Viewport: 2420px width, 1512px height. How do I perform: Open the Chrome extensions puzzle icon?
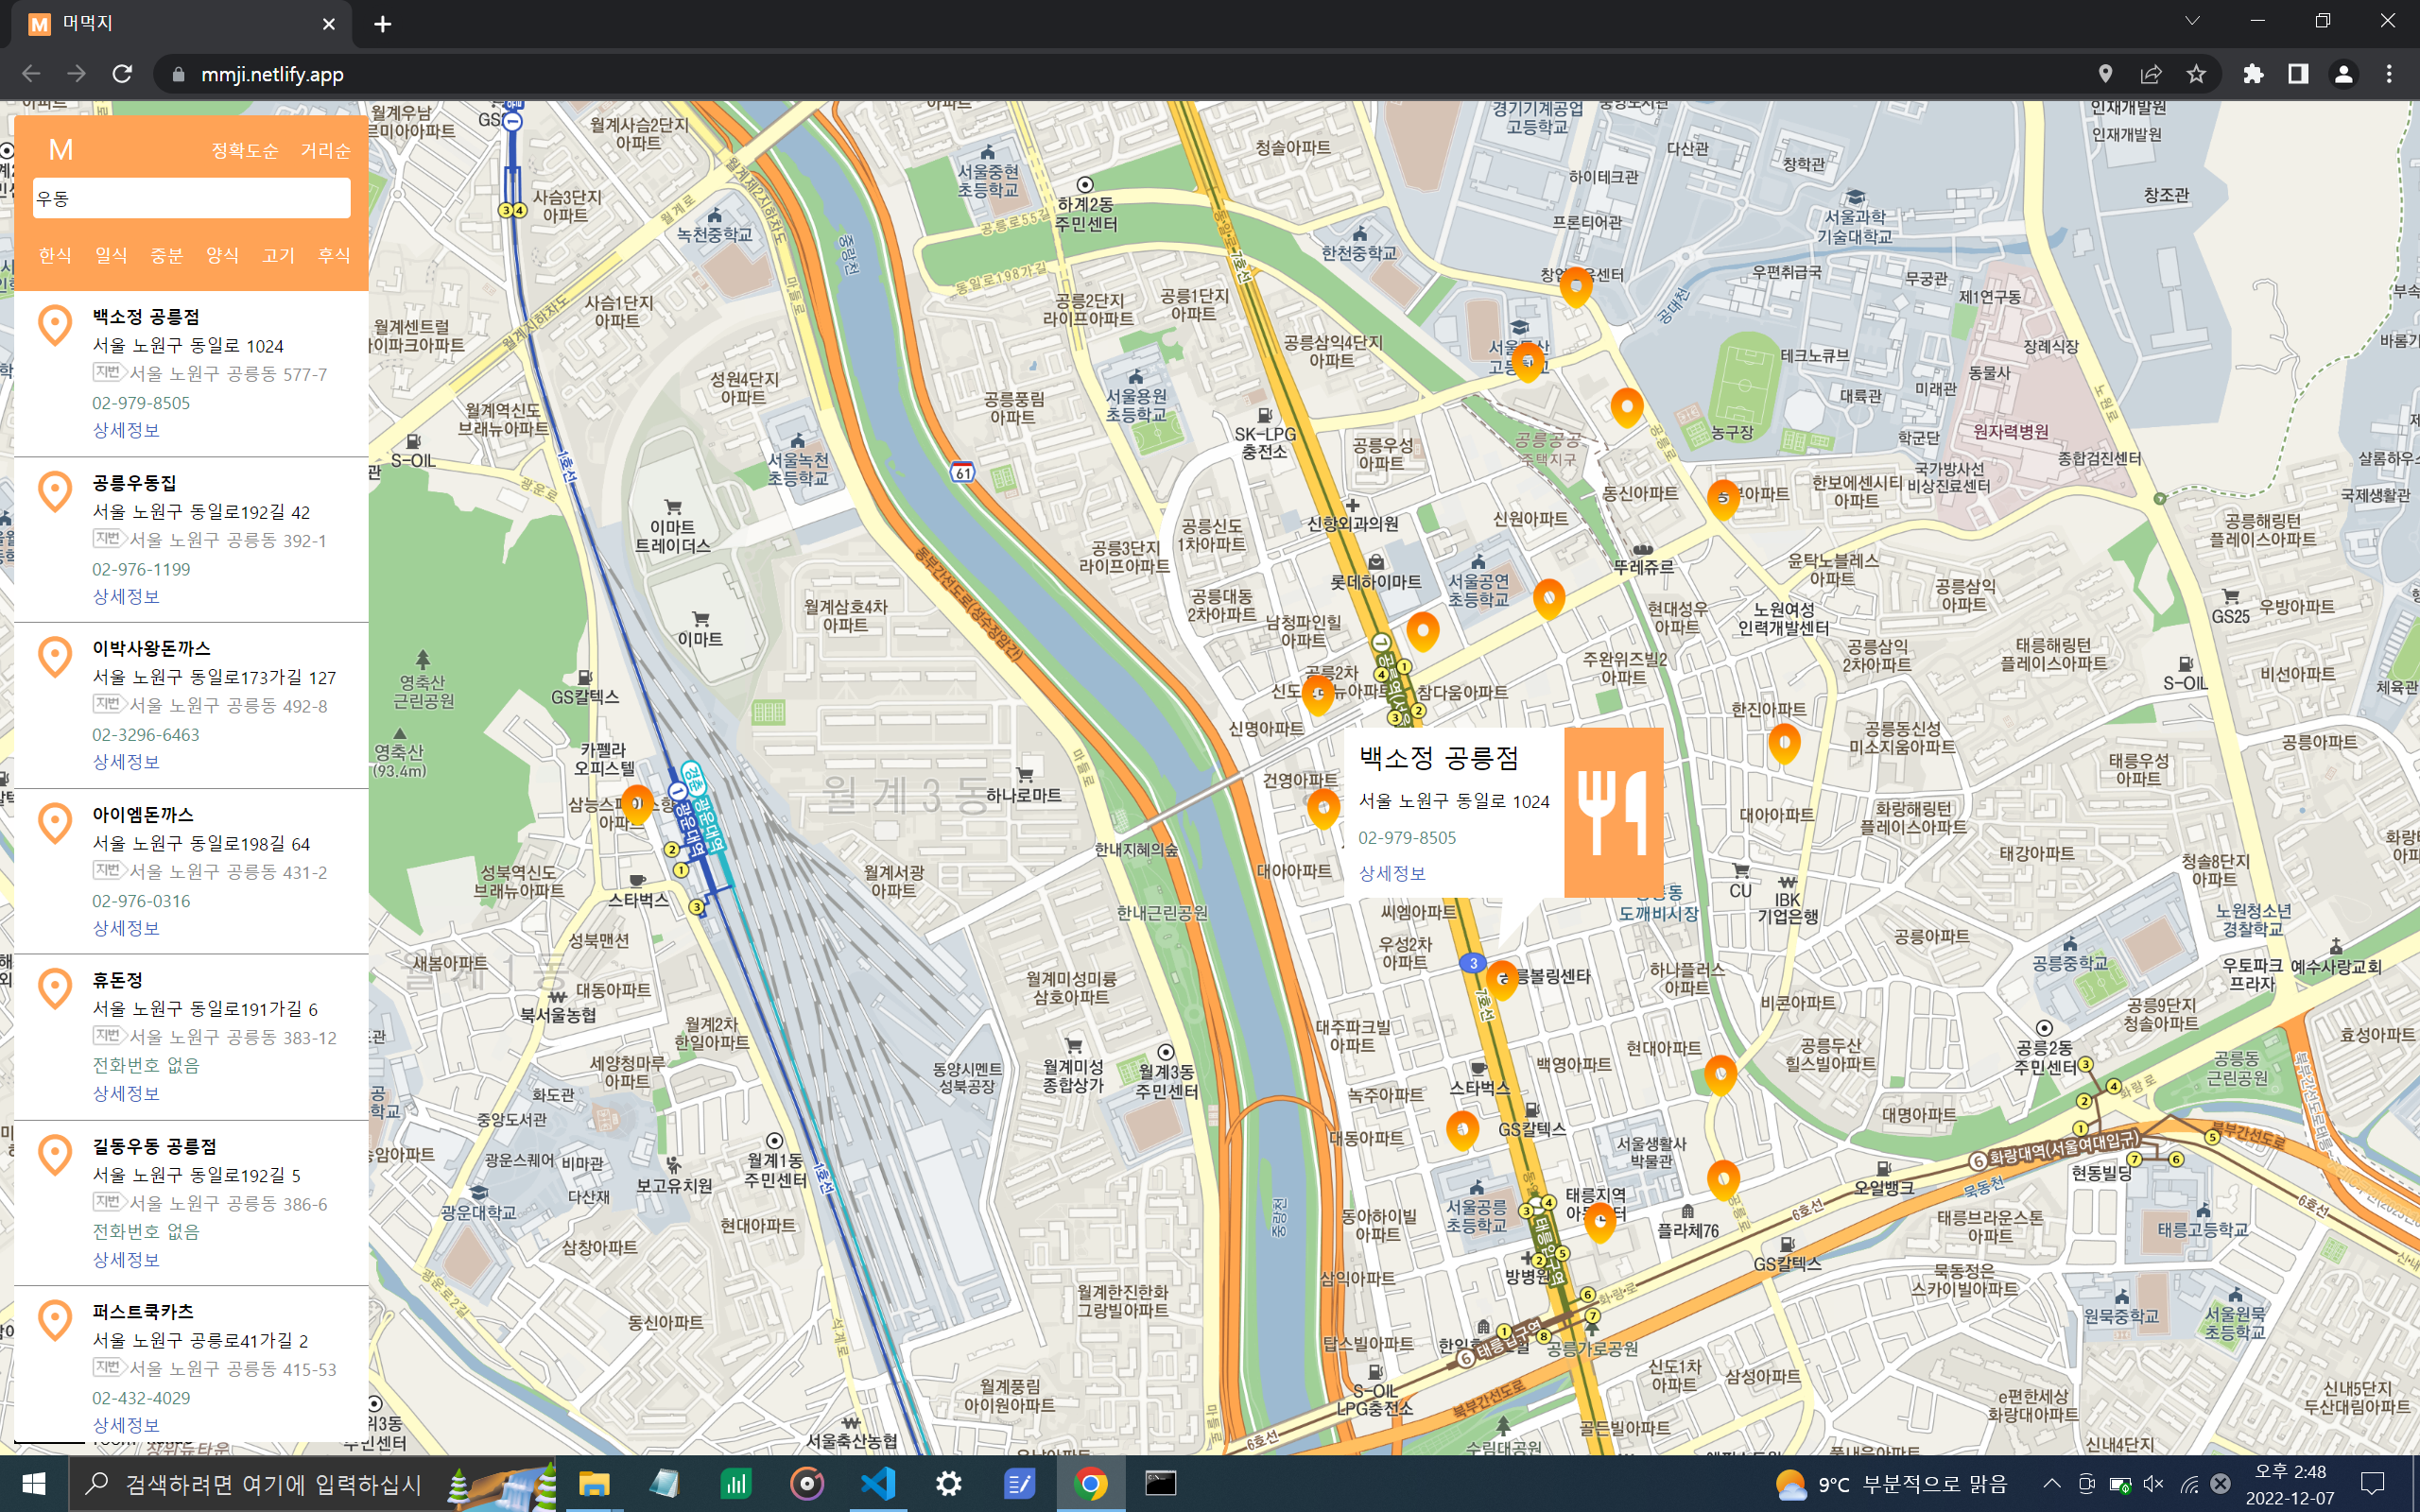tap(2252, 74)
